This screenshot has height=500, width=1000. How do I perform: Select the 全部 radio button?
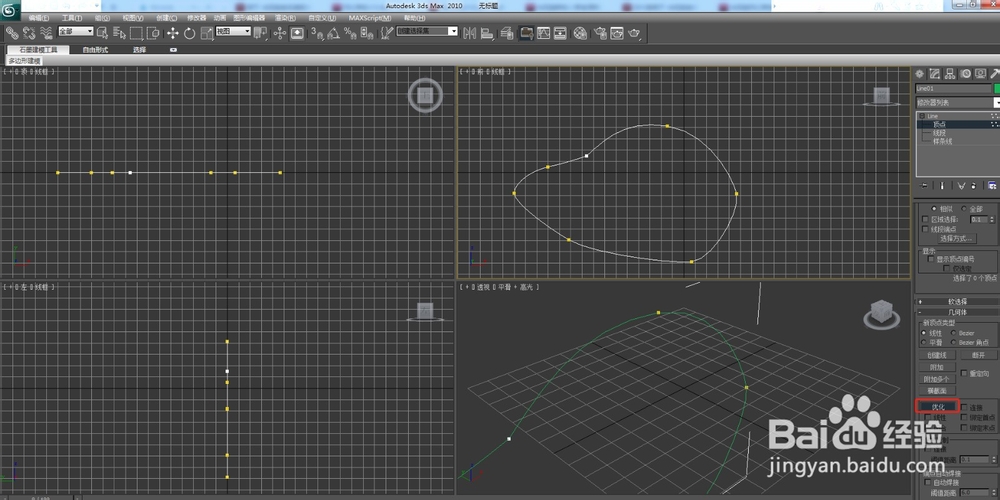(963, 209)
